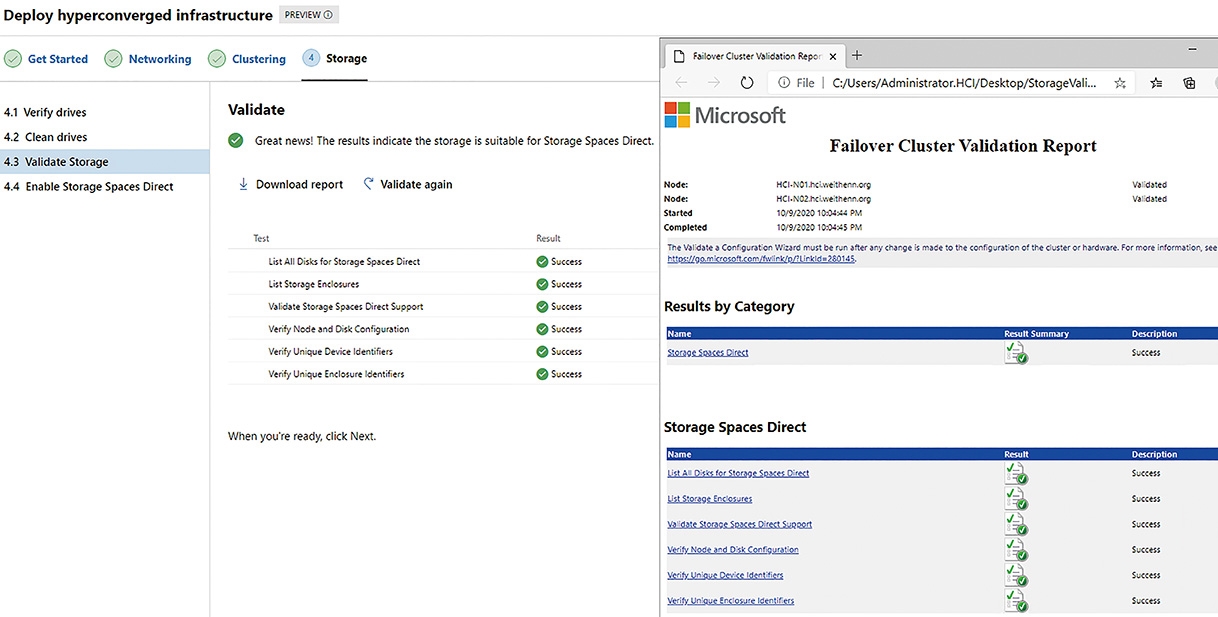The width and height of the screenshot is (1218, 617).
Task: Click report result icon for Verify Unique Enclosure Identifiers
Action: coord(1016,600)
